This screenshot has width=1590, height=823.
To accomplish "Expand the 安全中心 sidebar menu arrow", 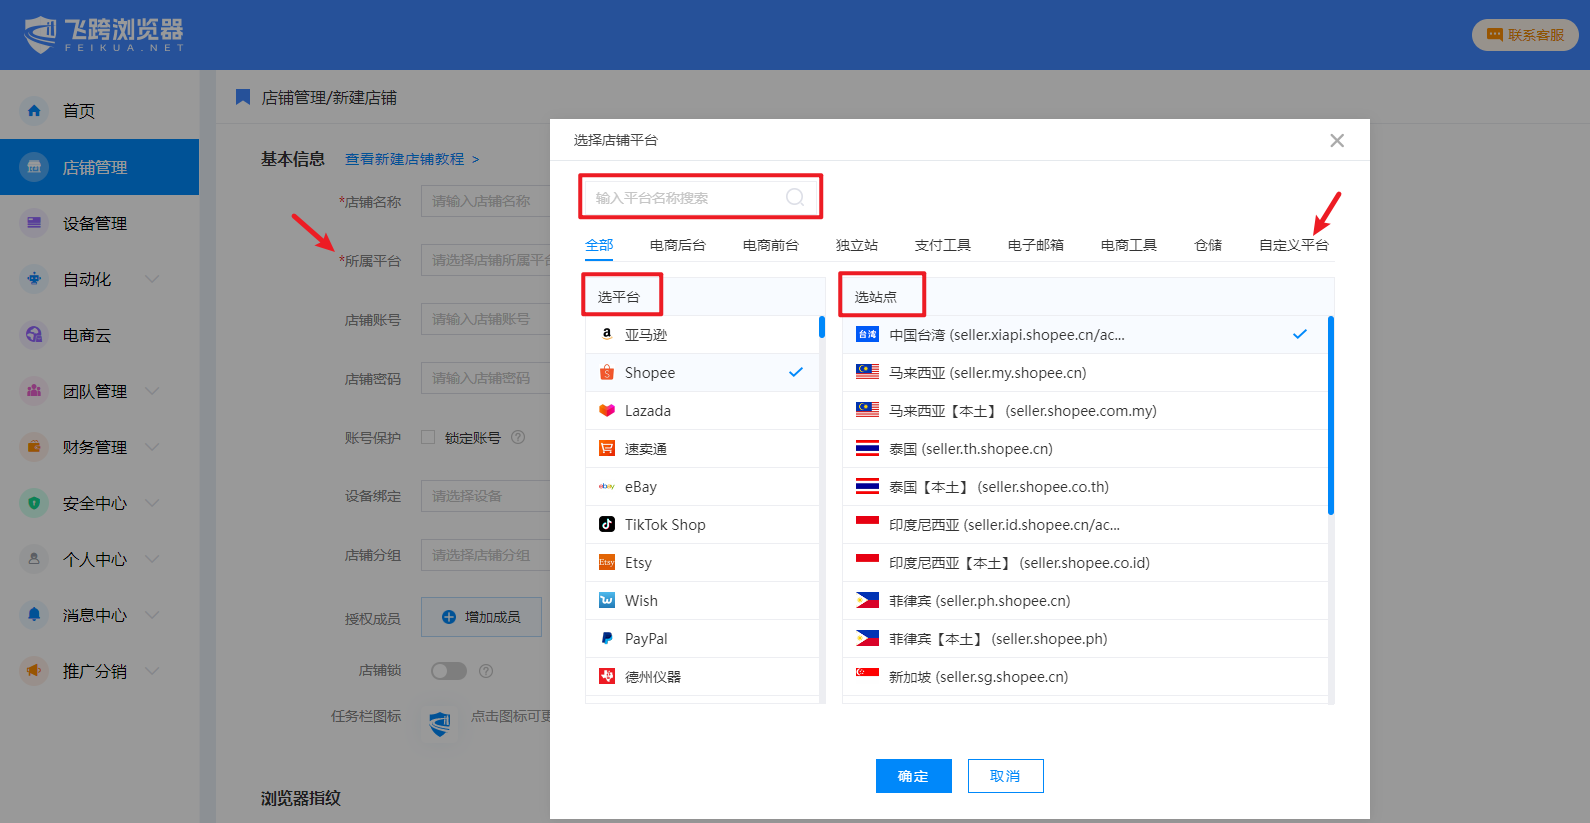I will coord(152,503).
